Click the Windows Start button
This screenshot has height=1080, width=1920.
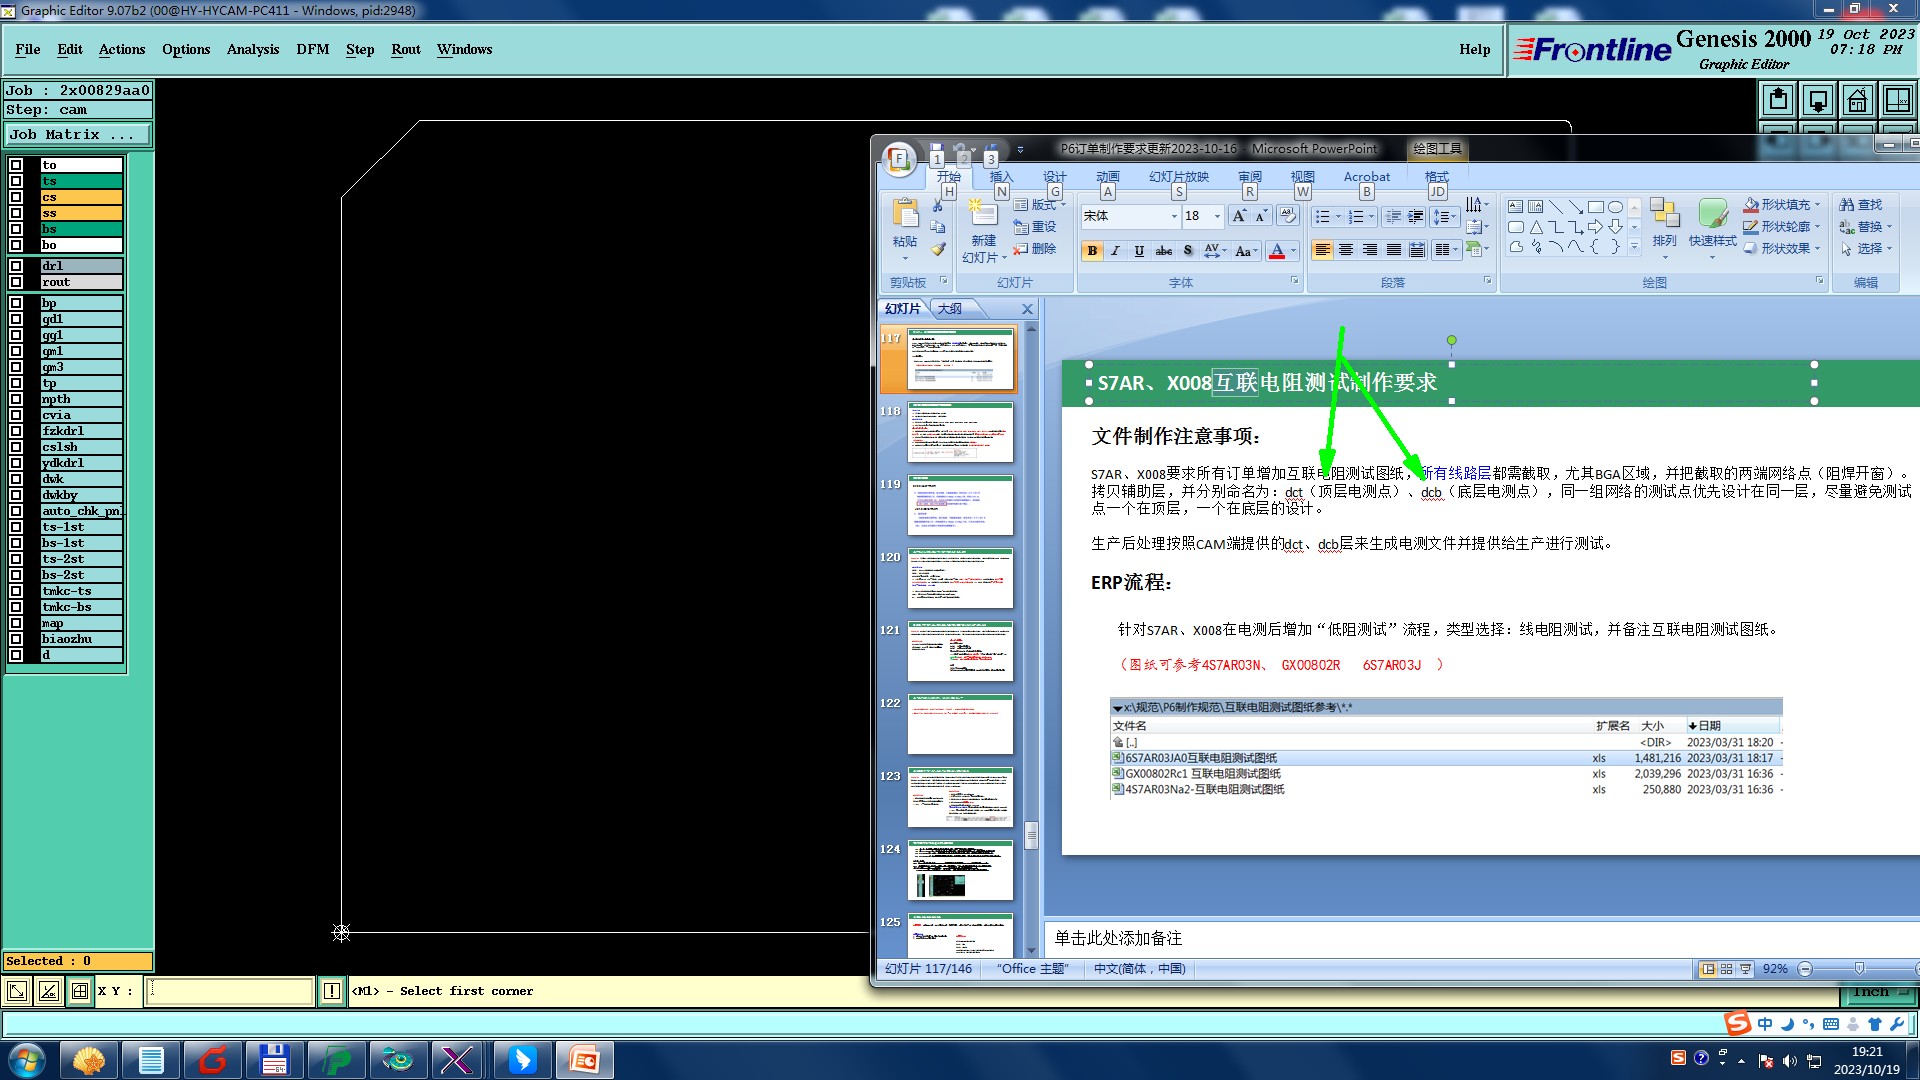pos(27,1060)
